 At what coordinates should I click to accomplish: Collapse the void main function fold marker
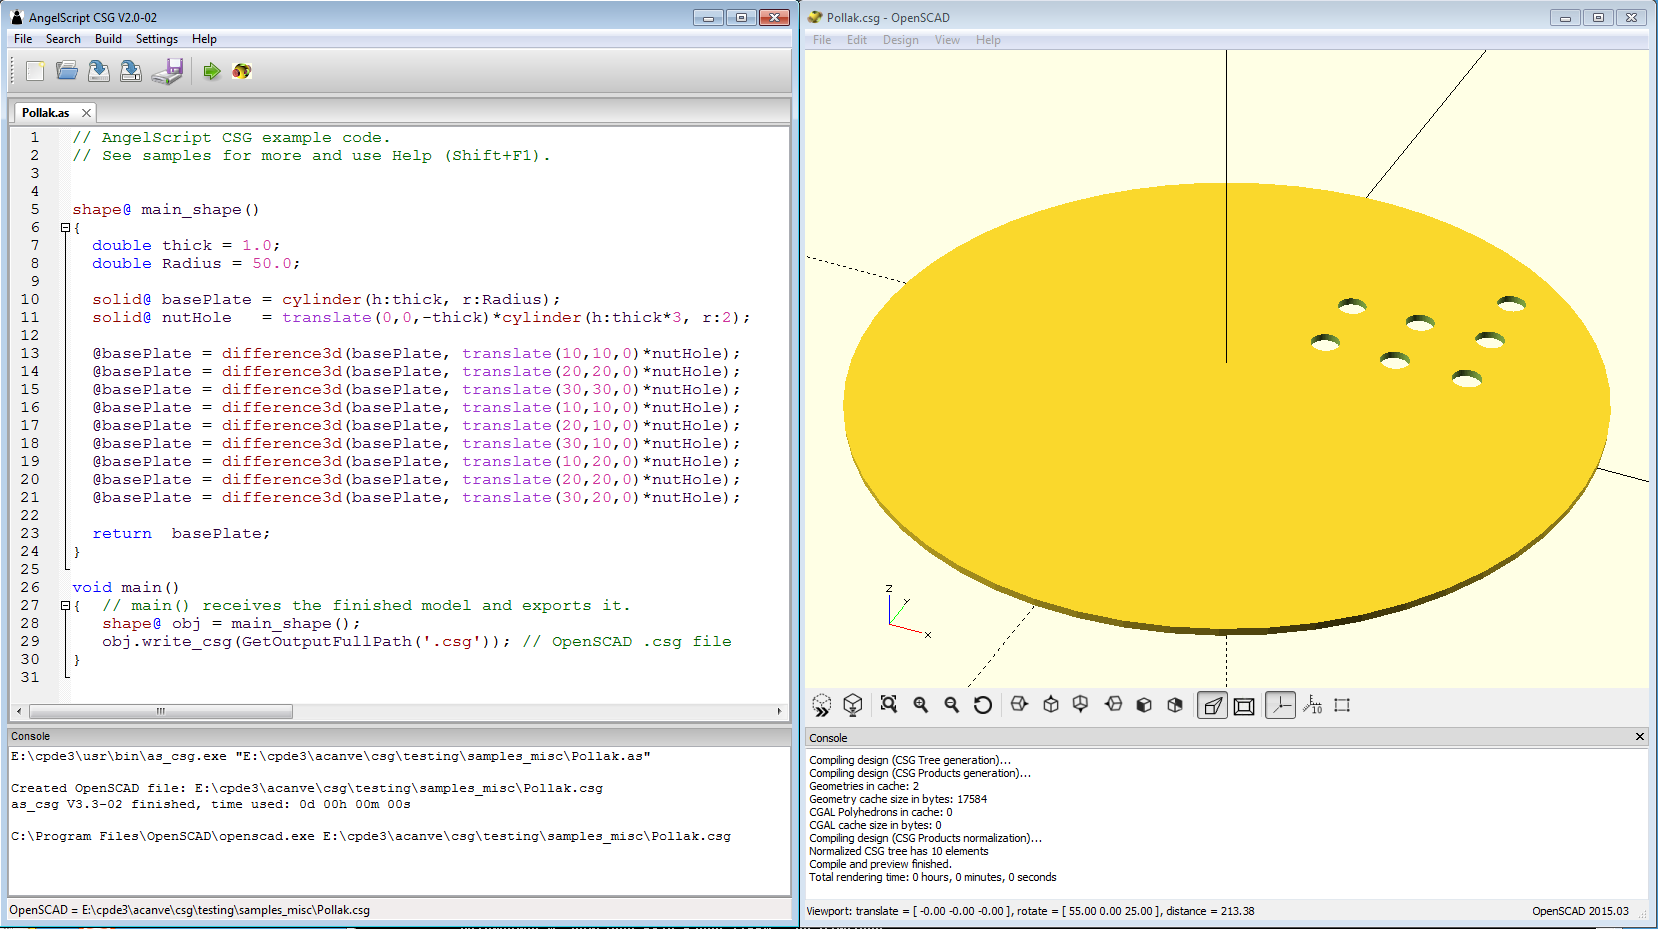point(66,606)
